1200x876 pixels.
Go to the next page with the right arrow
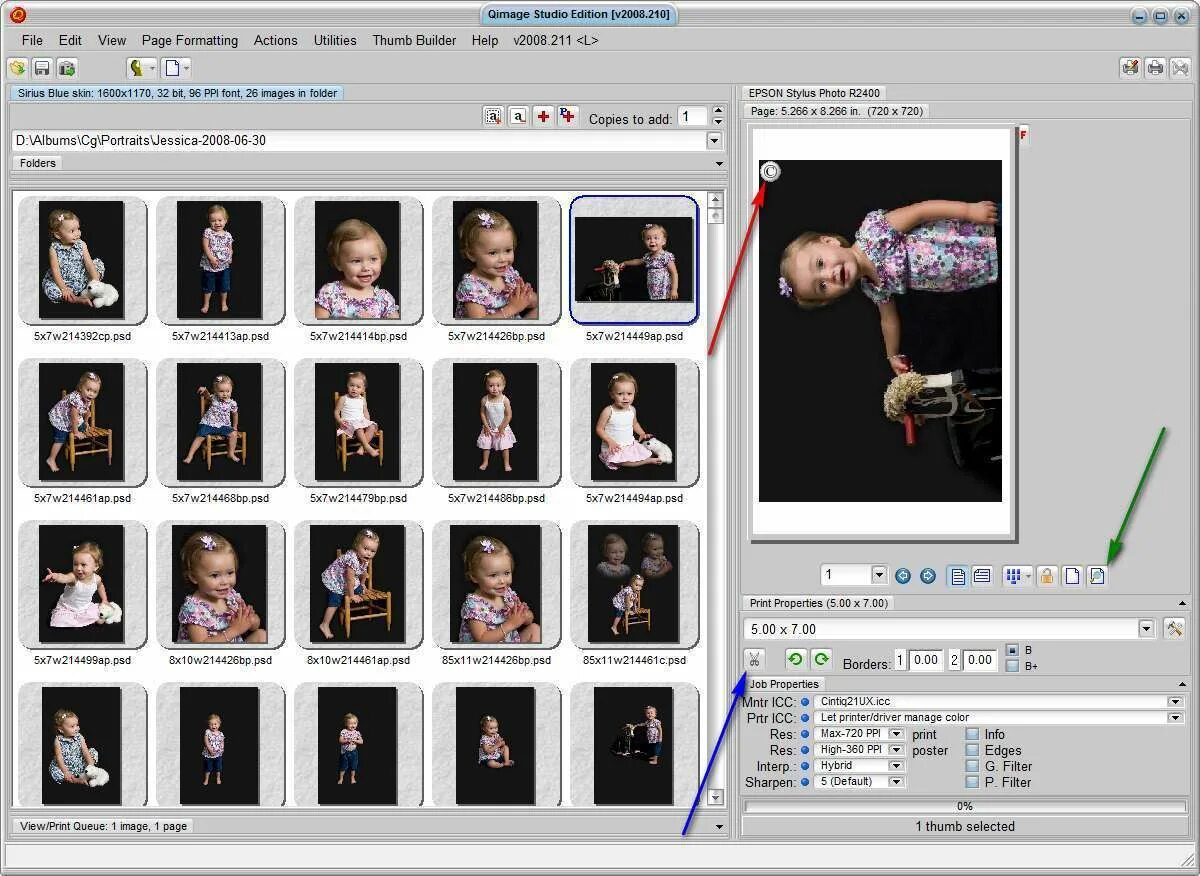click(x=928, y=576)
